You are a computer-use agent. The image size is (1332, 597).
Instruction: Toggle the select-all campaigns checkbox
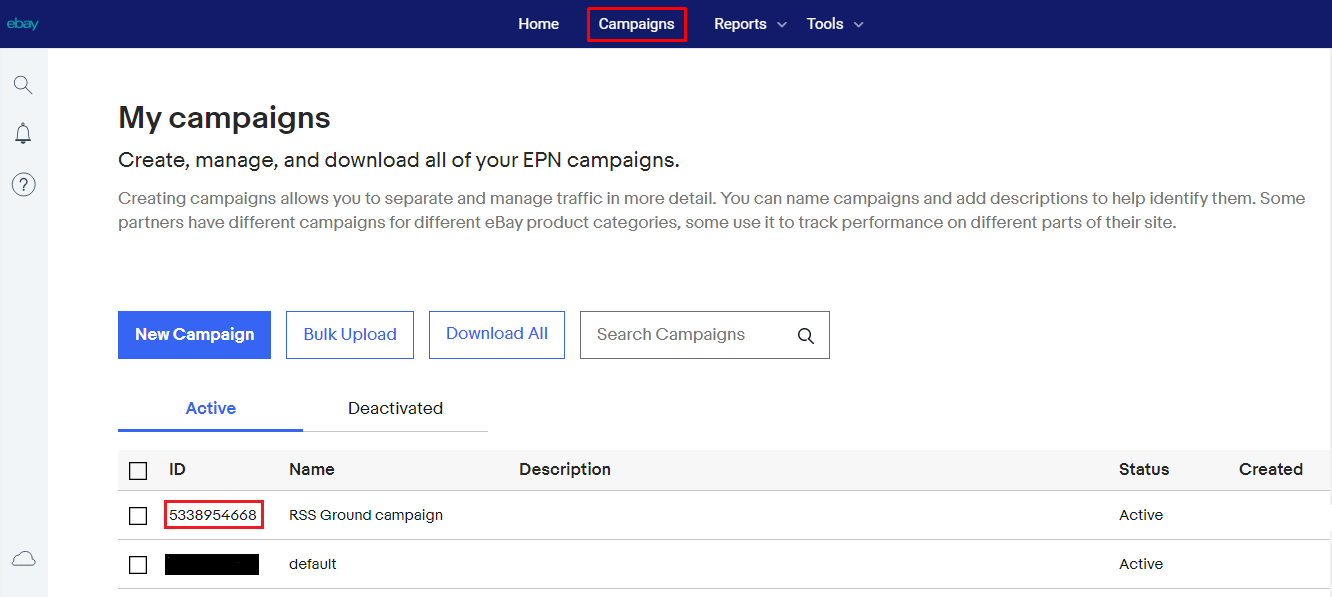click(x=138, y=470)
